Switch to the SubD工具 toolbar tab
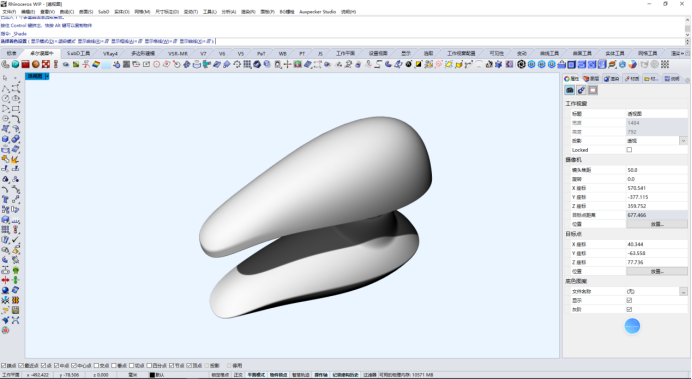This screenshot has height=379, width=692. (x=78, y=53)
